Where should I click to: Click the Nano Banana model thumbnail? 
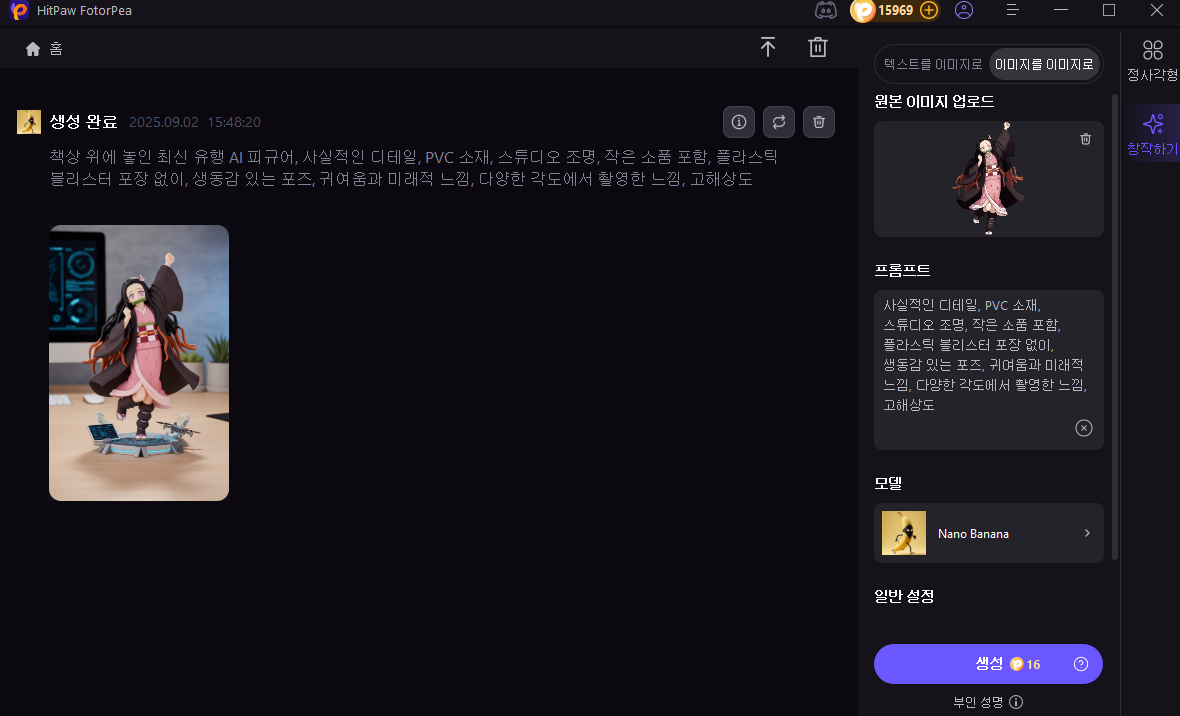pyautogui.click(x=904, y=533)
